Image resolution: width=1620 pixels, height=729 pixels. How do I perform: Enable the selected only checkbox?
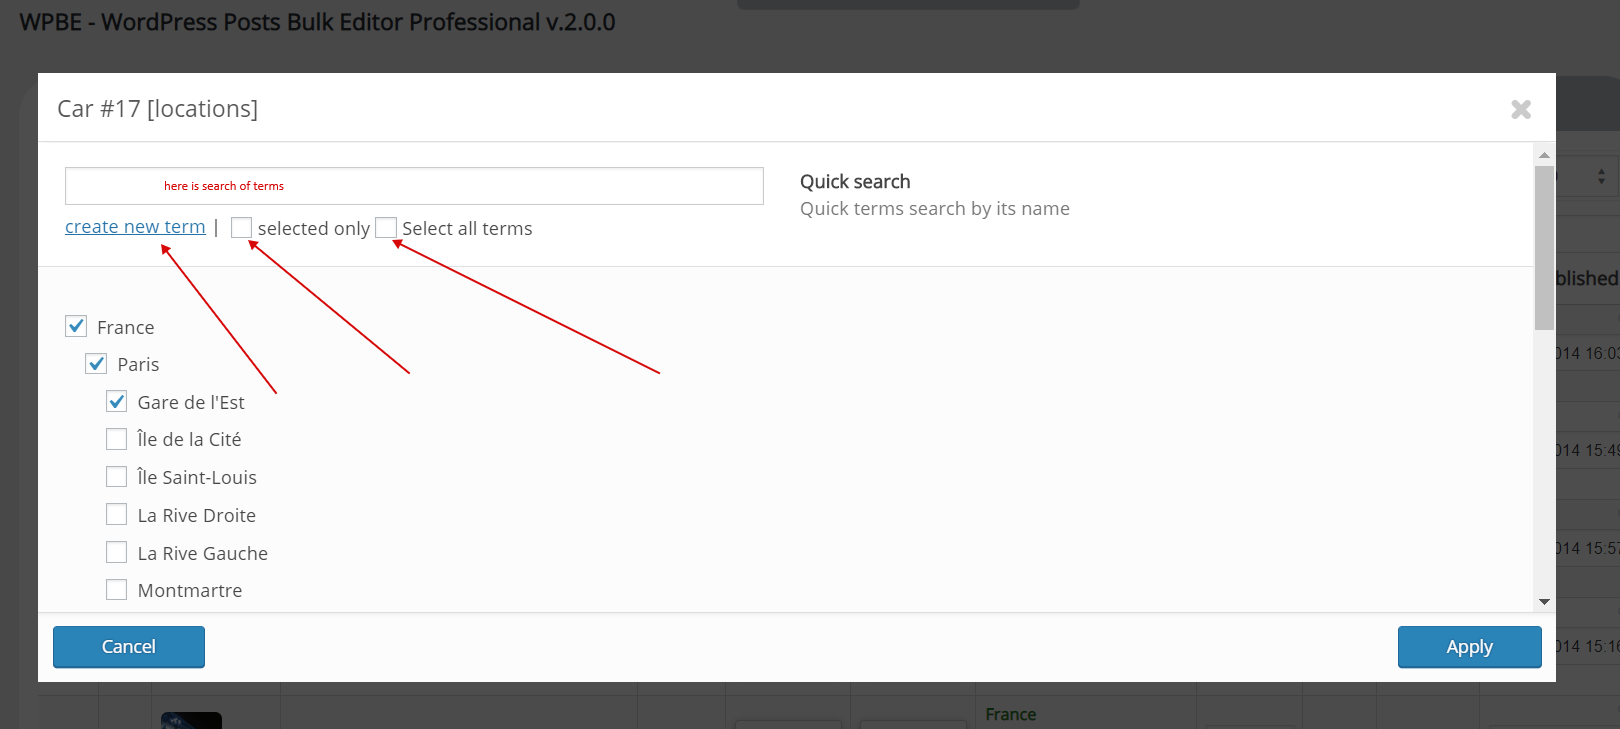click(x=241, y=228)
